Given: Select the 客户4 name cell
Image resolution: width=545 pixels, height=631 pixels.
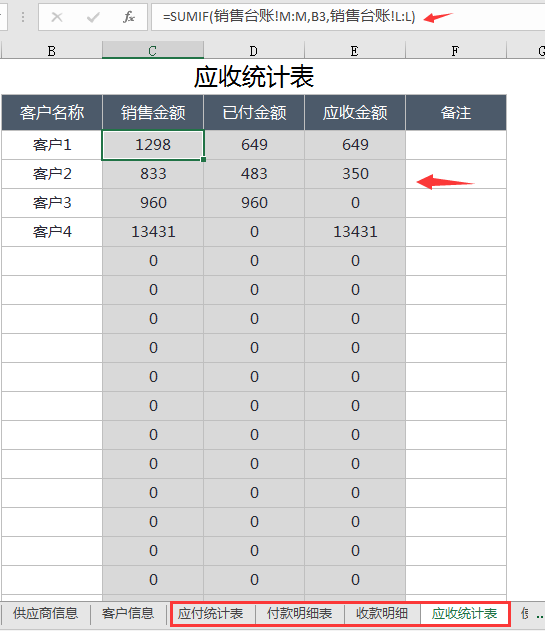Looking at the screenshot, I should pos(52,232).
